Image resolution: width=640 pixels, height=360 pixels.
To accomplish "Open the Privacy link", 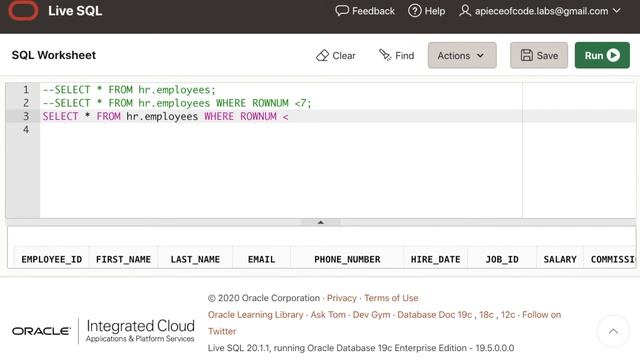I will click(342, 298).
